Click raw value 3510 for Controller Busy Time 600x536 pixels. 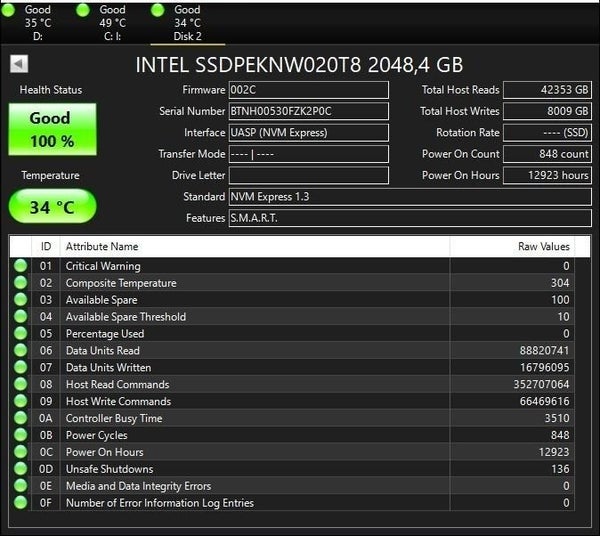tap(557, 418)
